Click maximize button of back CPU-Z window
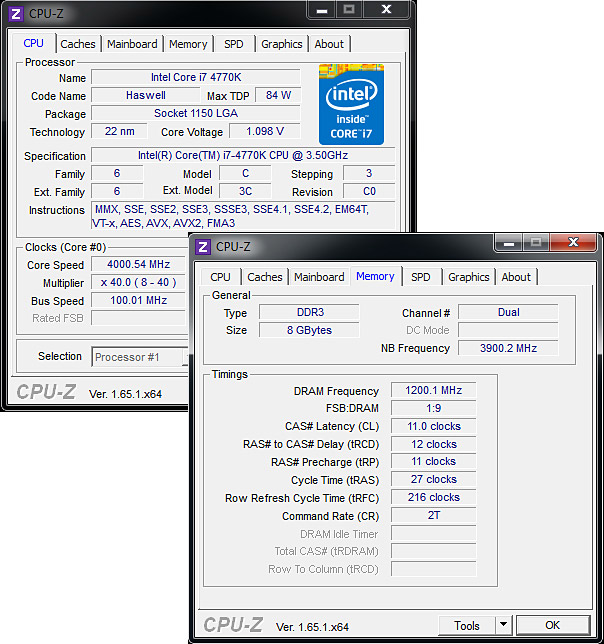 349,9
